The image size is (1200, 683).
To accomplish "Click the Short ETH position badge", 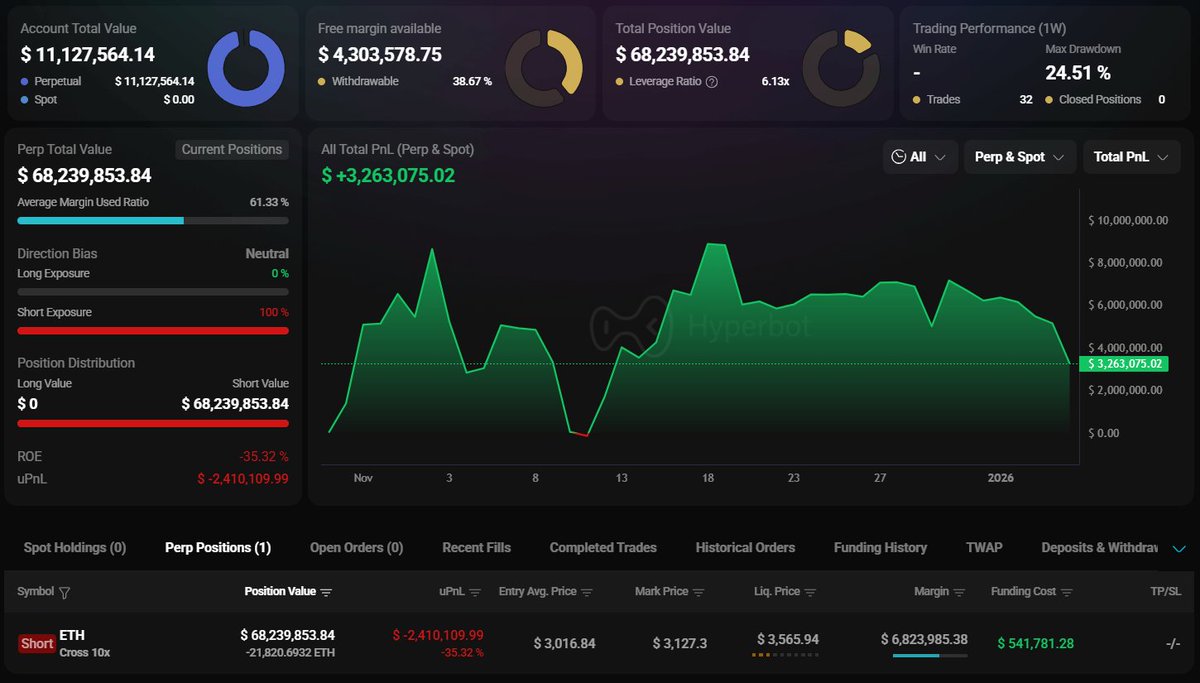I will point(37,643).
